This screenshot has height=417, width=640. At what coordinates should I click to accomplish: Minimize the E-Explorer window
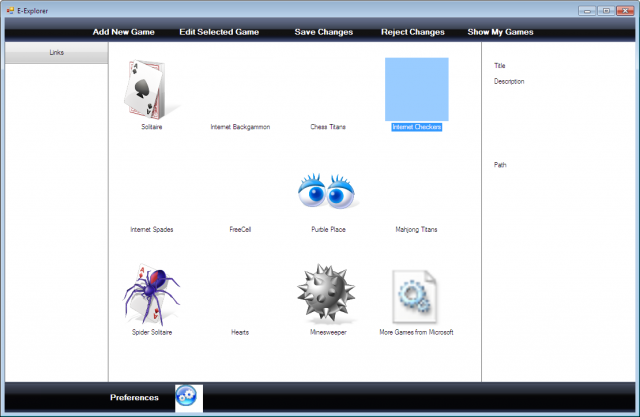(587, 11)
